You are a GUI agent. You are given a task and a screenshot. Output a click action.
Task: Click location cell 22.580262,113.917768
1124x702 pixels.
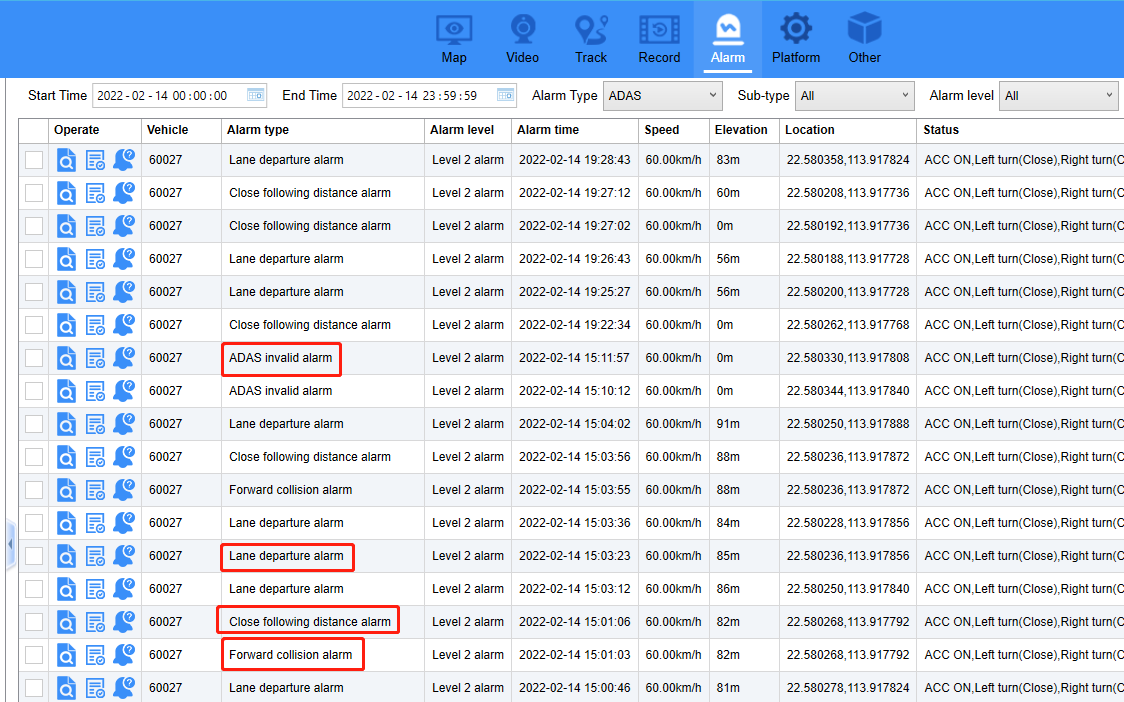tap(848, 325)
